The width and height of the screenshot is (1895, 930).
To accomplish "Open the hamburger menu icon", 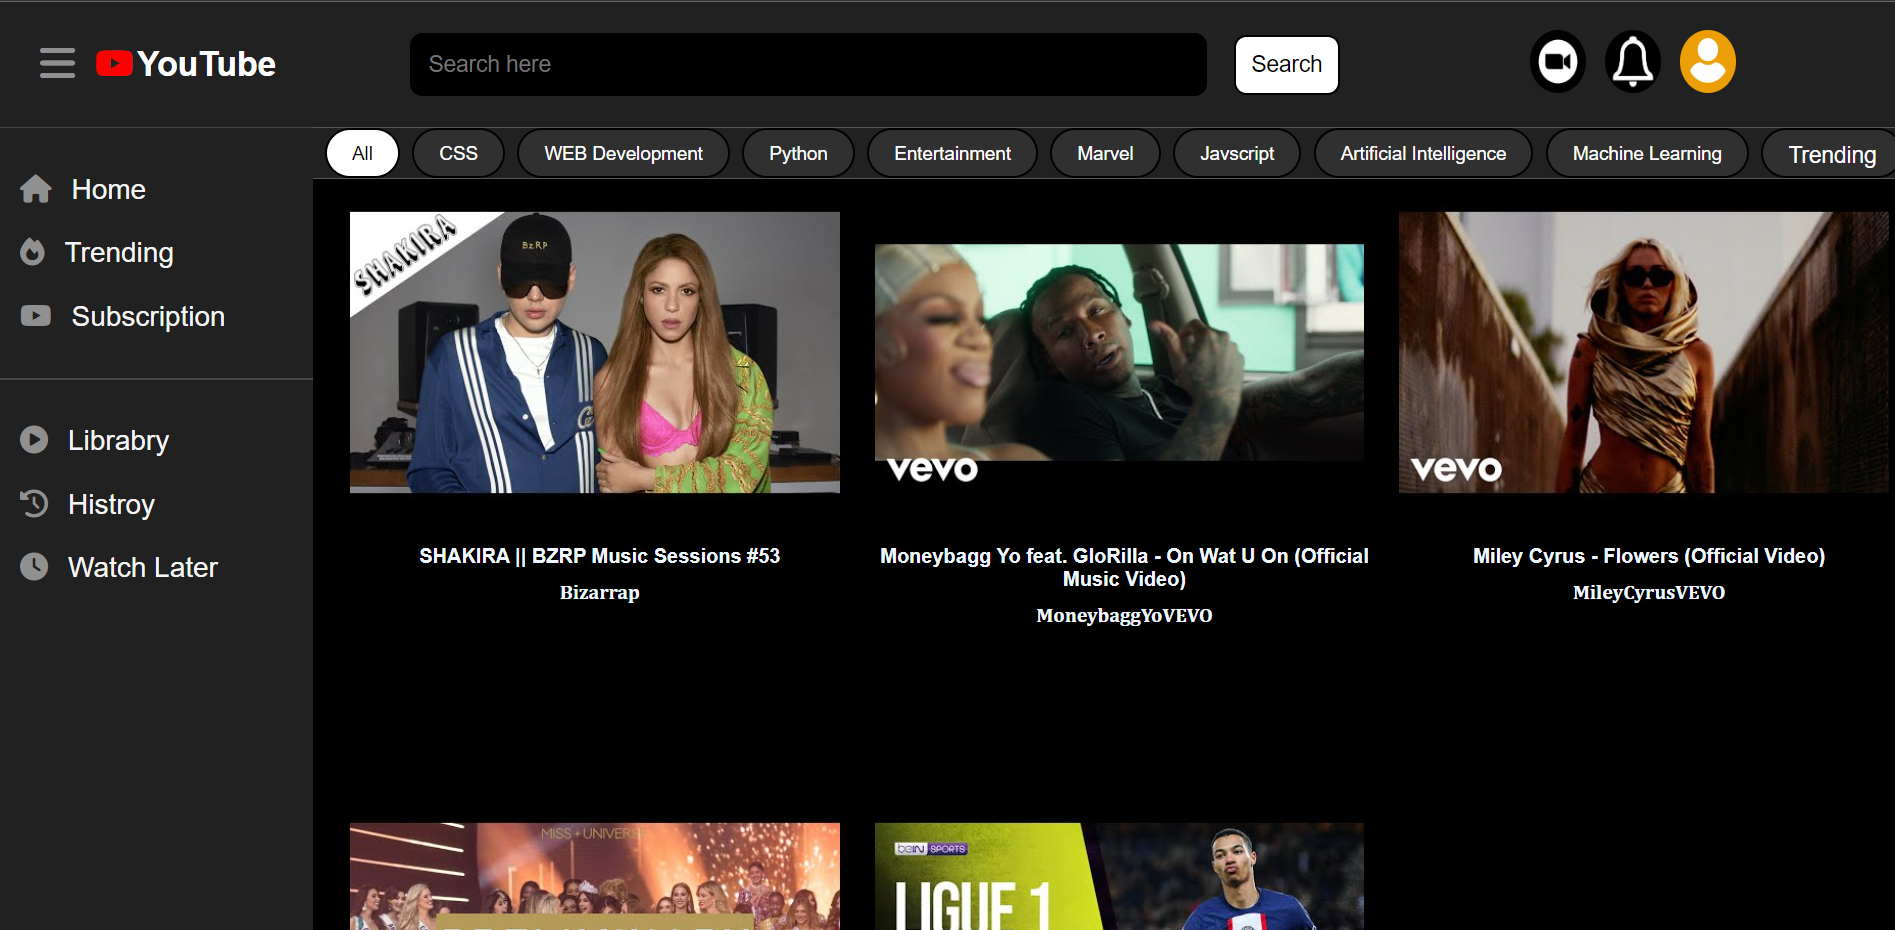I will point(57,63).
